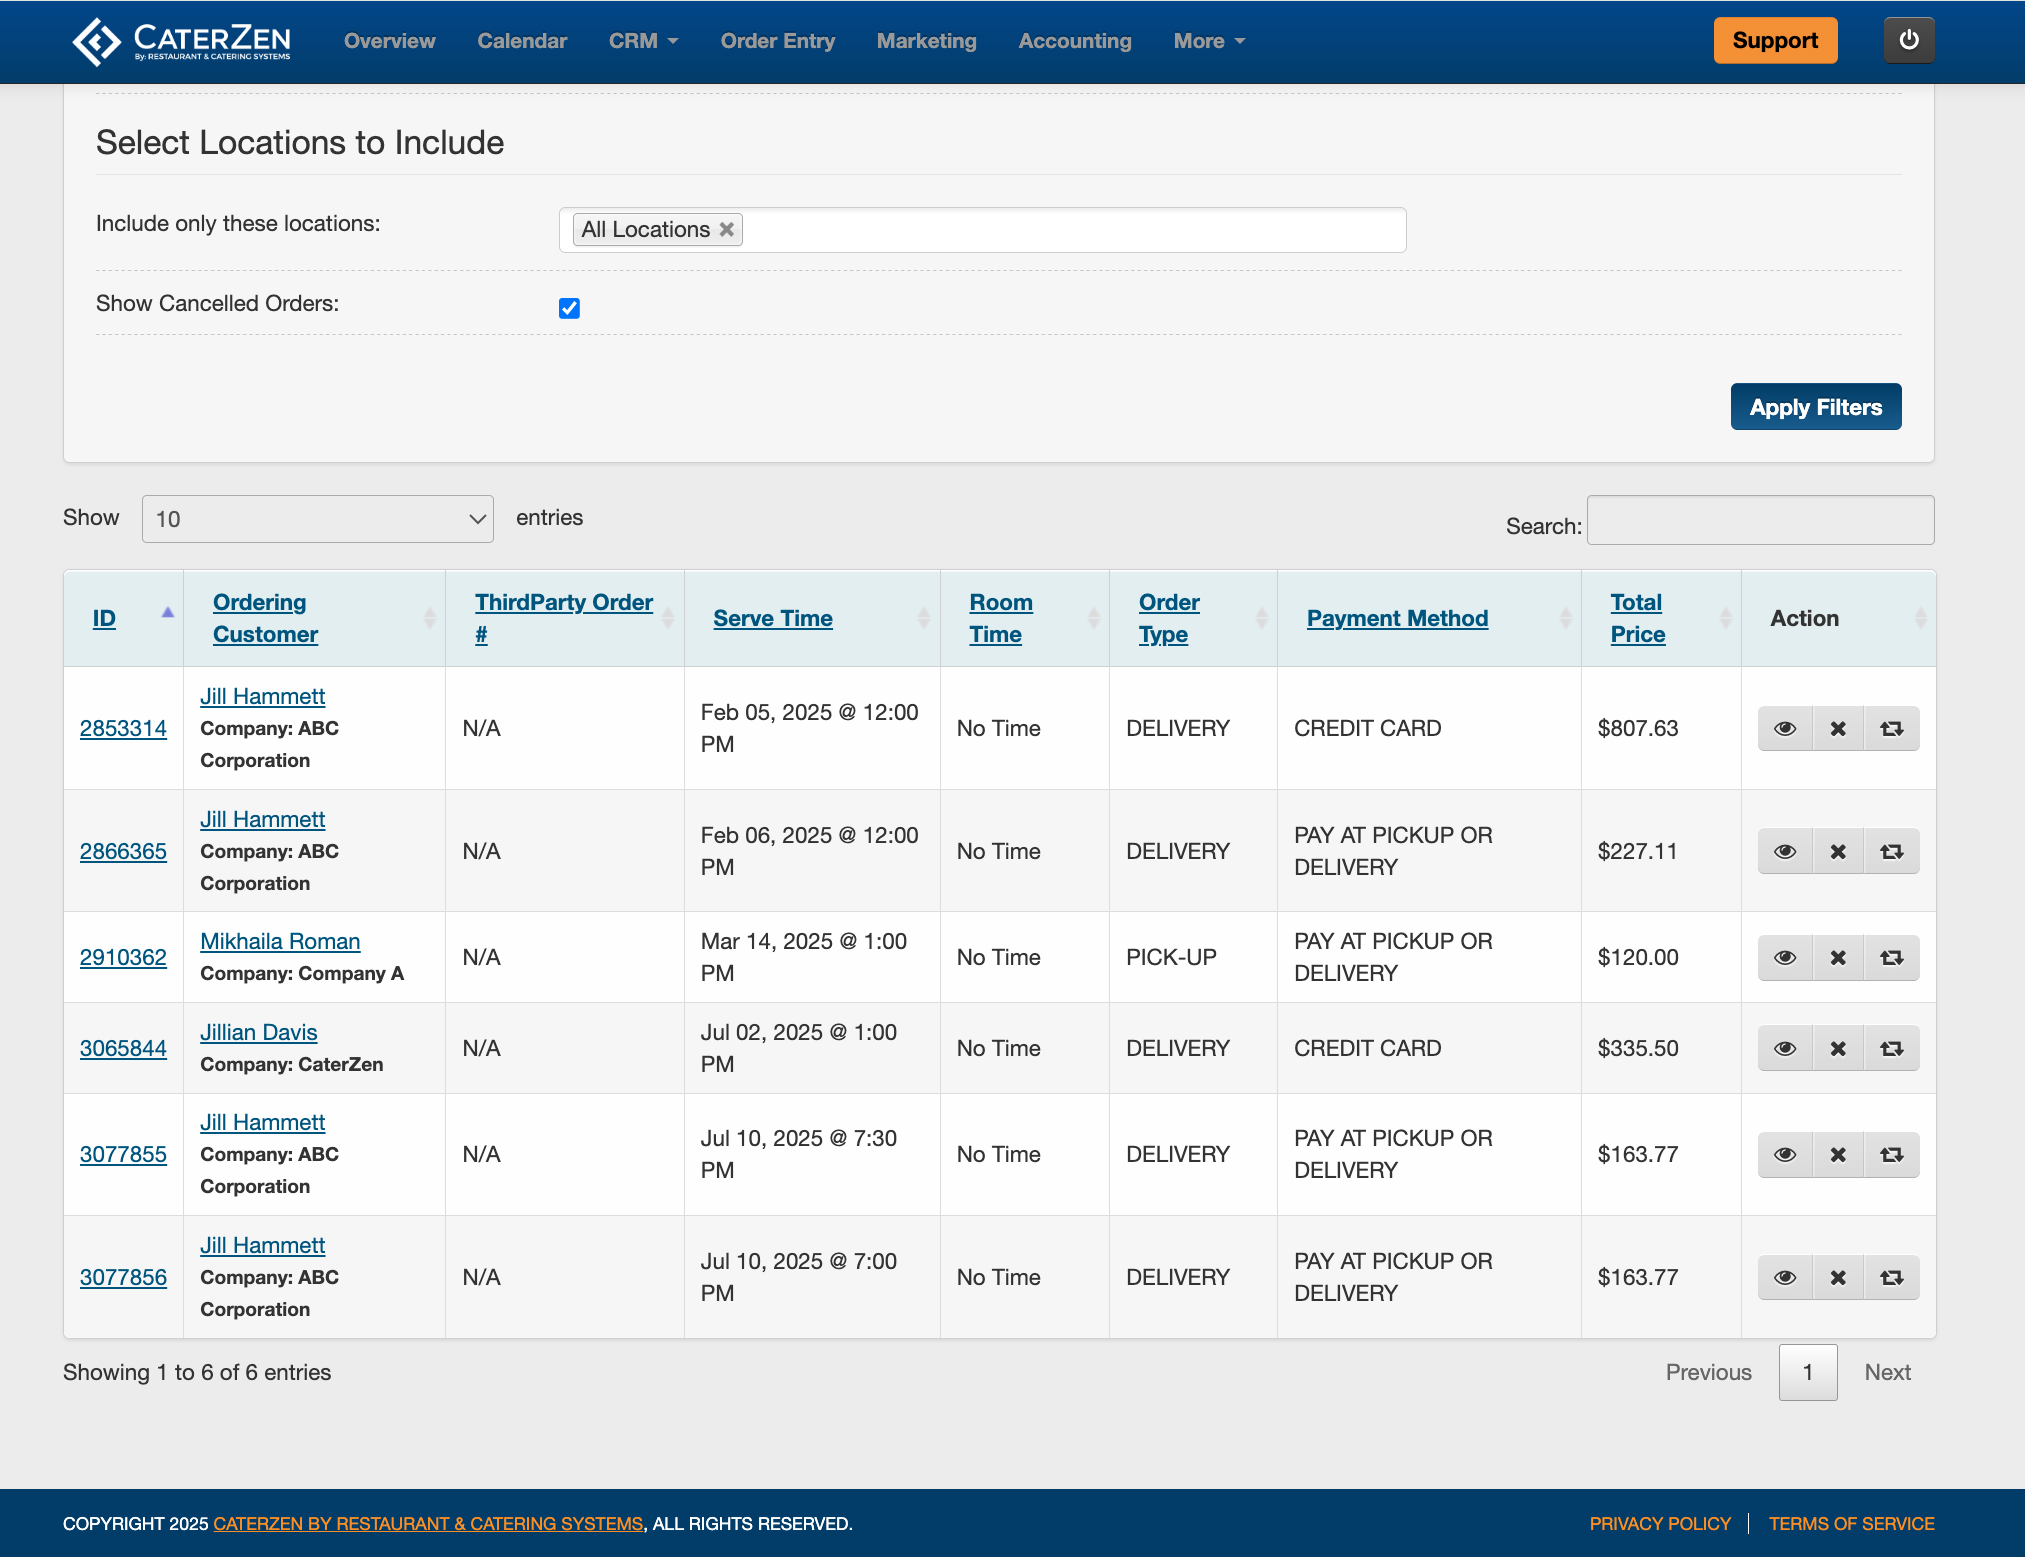Screen dimensions: 2025x1557
Task: Expand the CRM menu
Action: tap(643, 41)
